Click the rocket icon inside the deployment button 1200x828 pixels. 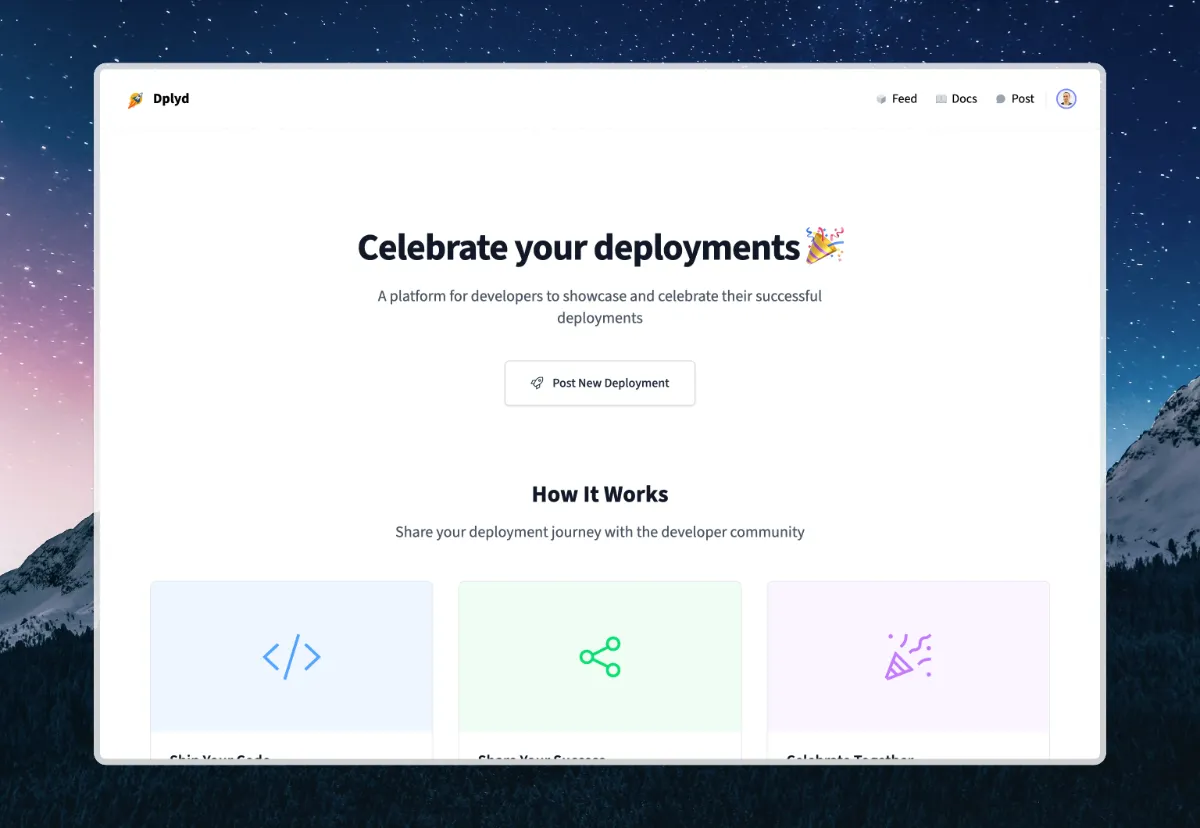(538, 383)
